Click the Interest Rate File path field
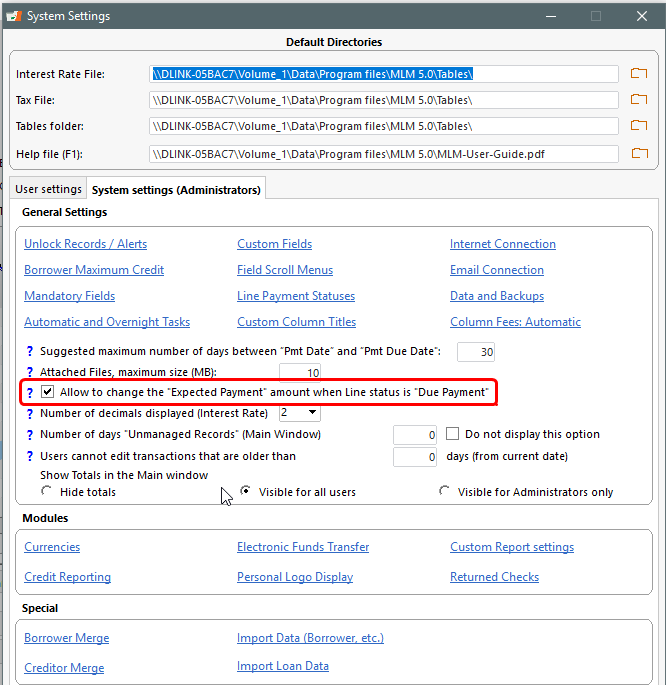 pyautogui.click(x=384, y=74)
